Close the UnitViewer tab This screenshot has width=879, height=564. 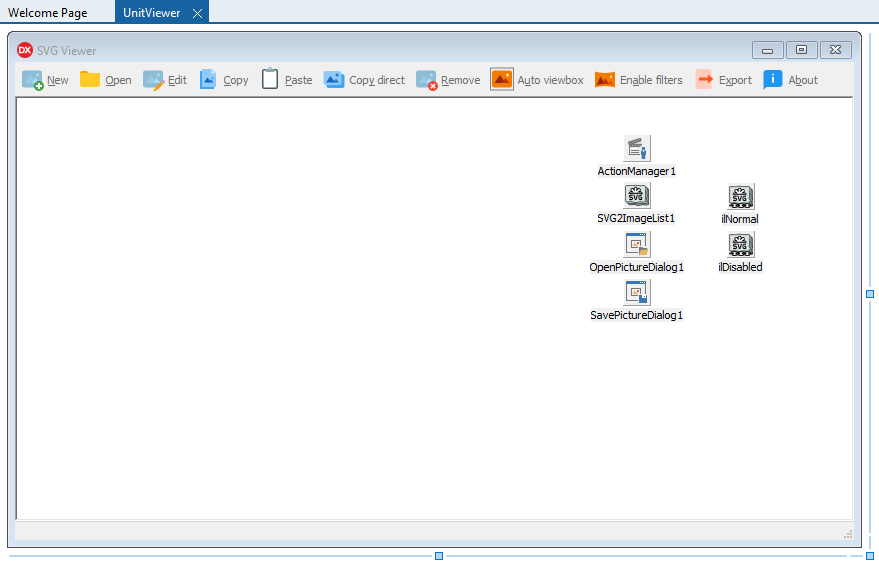(198, 13)
